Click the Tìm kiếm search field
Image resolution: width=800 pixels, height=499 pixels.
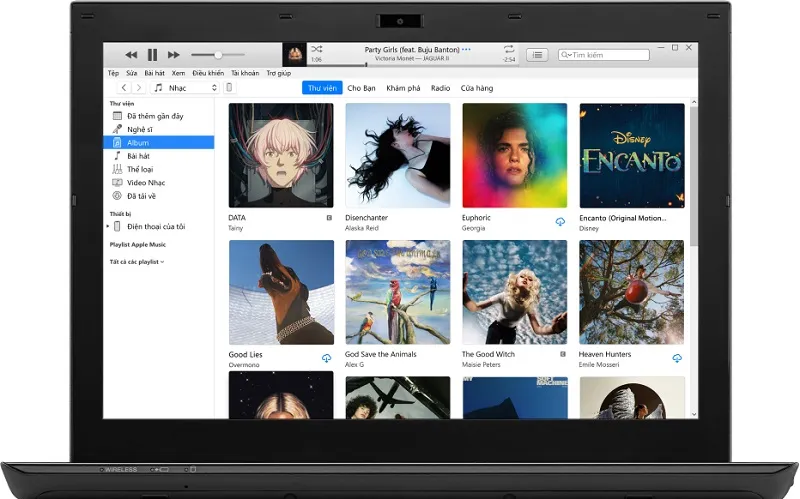pyautogui.click(x=604, y=55)
